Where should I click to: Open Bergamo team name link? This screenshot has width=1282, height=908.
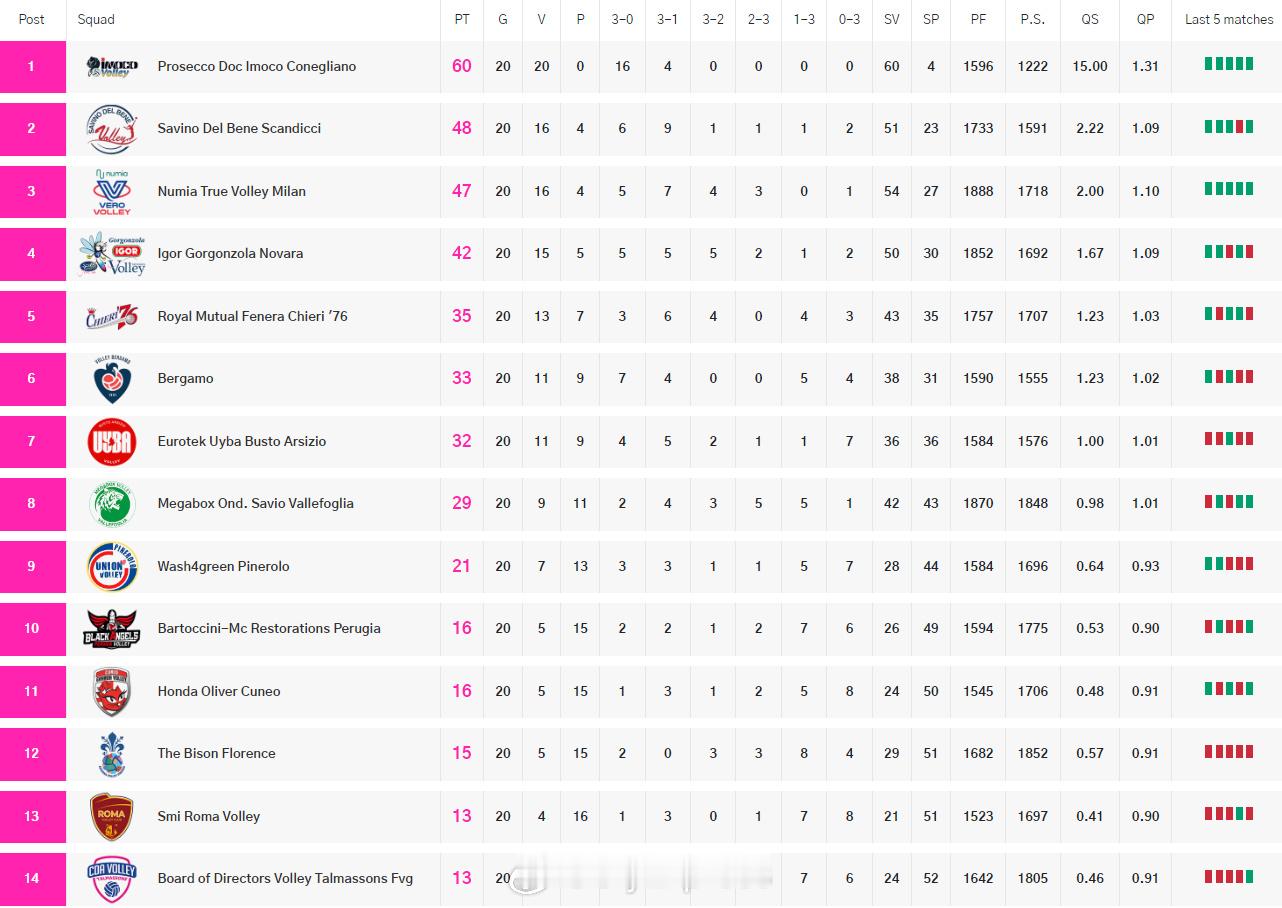185,379
